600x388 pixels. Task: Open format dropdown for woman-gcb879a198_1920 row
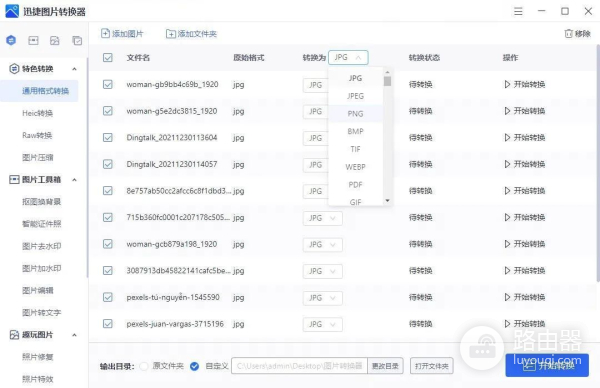(x=323, y=245)
